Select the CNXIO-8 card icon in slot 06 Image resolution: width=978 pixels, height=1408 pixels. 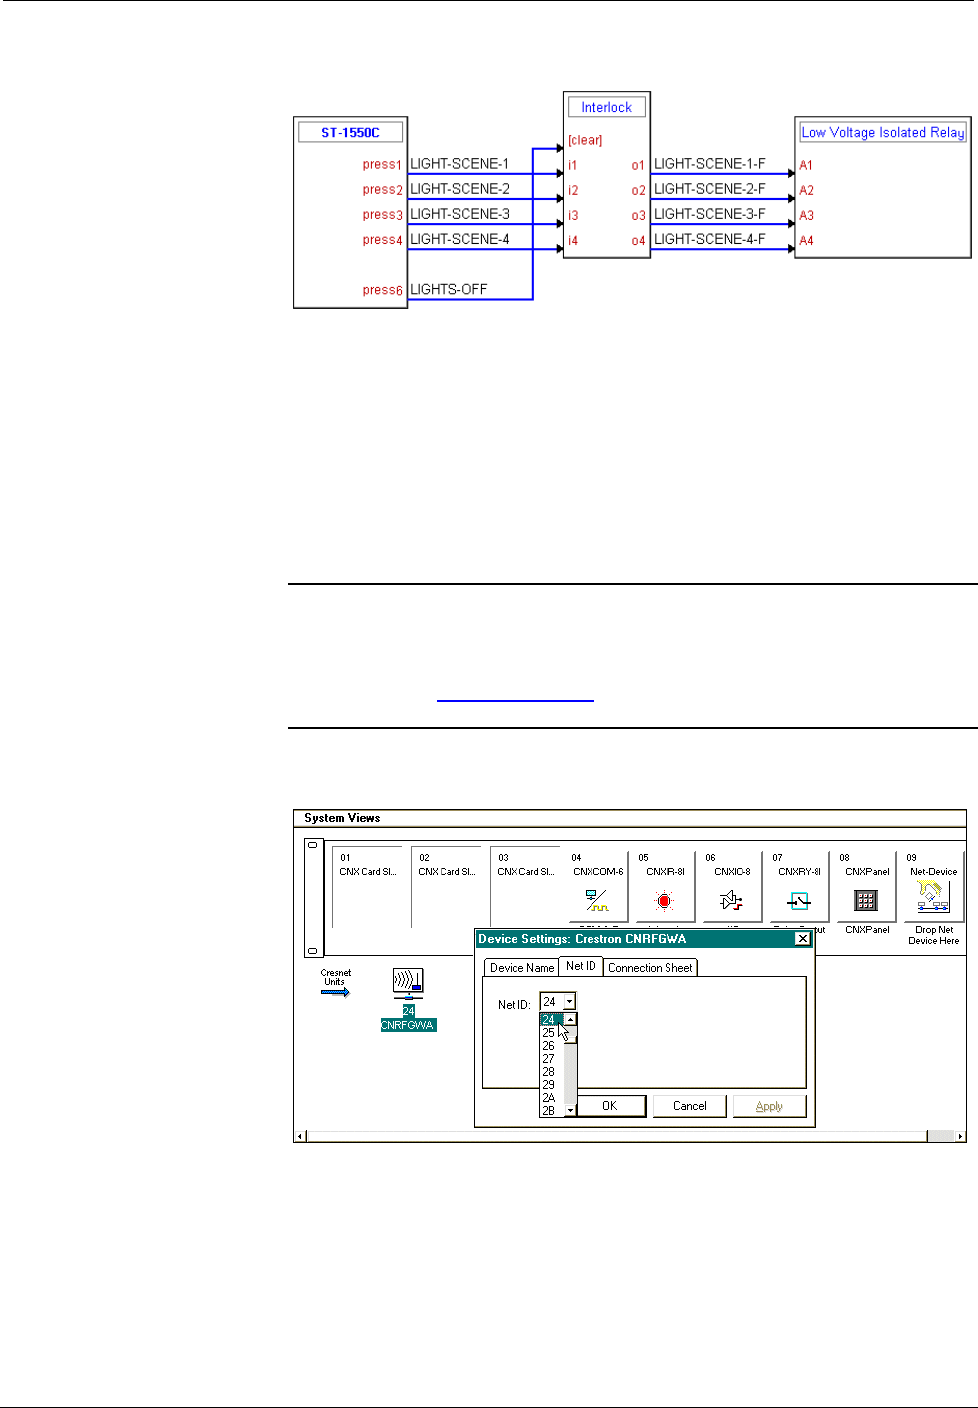[x=731, y=901]
